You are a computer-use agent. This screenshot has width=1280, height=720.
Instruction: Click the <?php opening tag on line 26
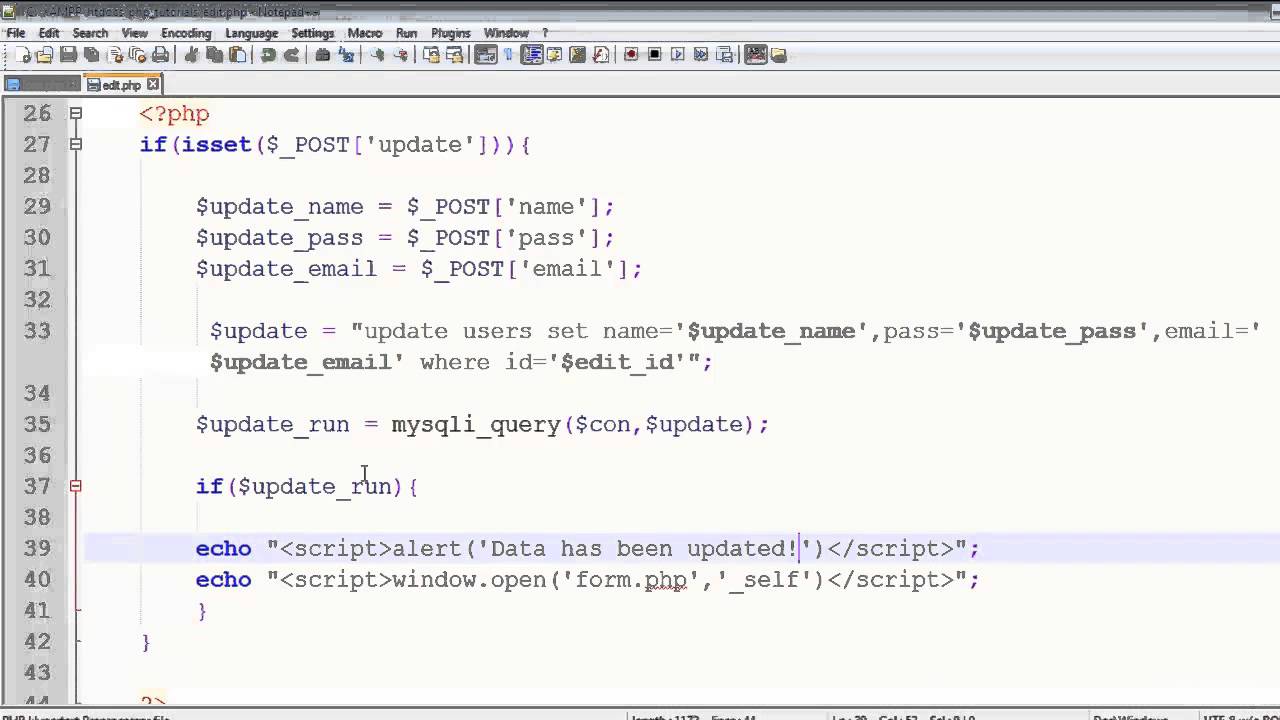pos(174,114)
